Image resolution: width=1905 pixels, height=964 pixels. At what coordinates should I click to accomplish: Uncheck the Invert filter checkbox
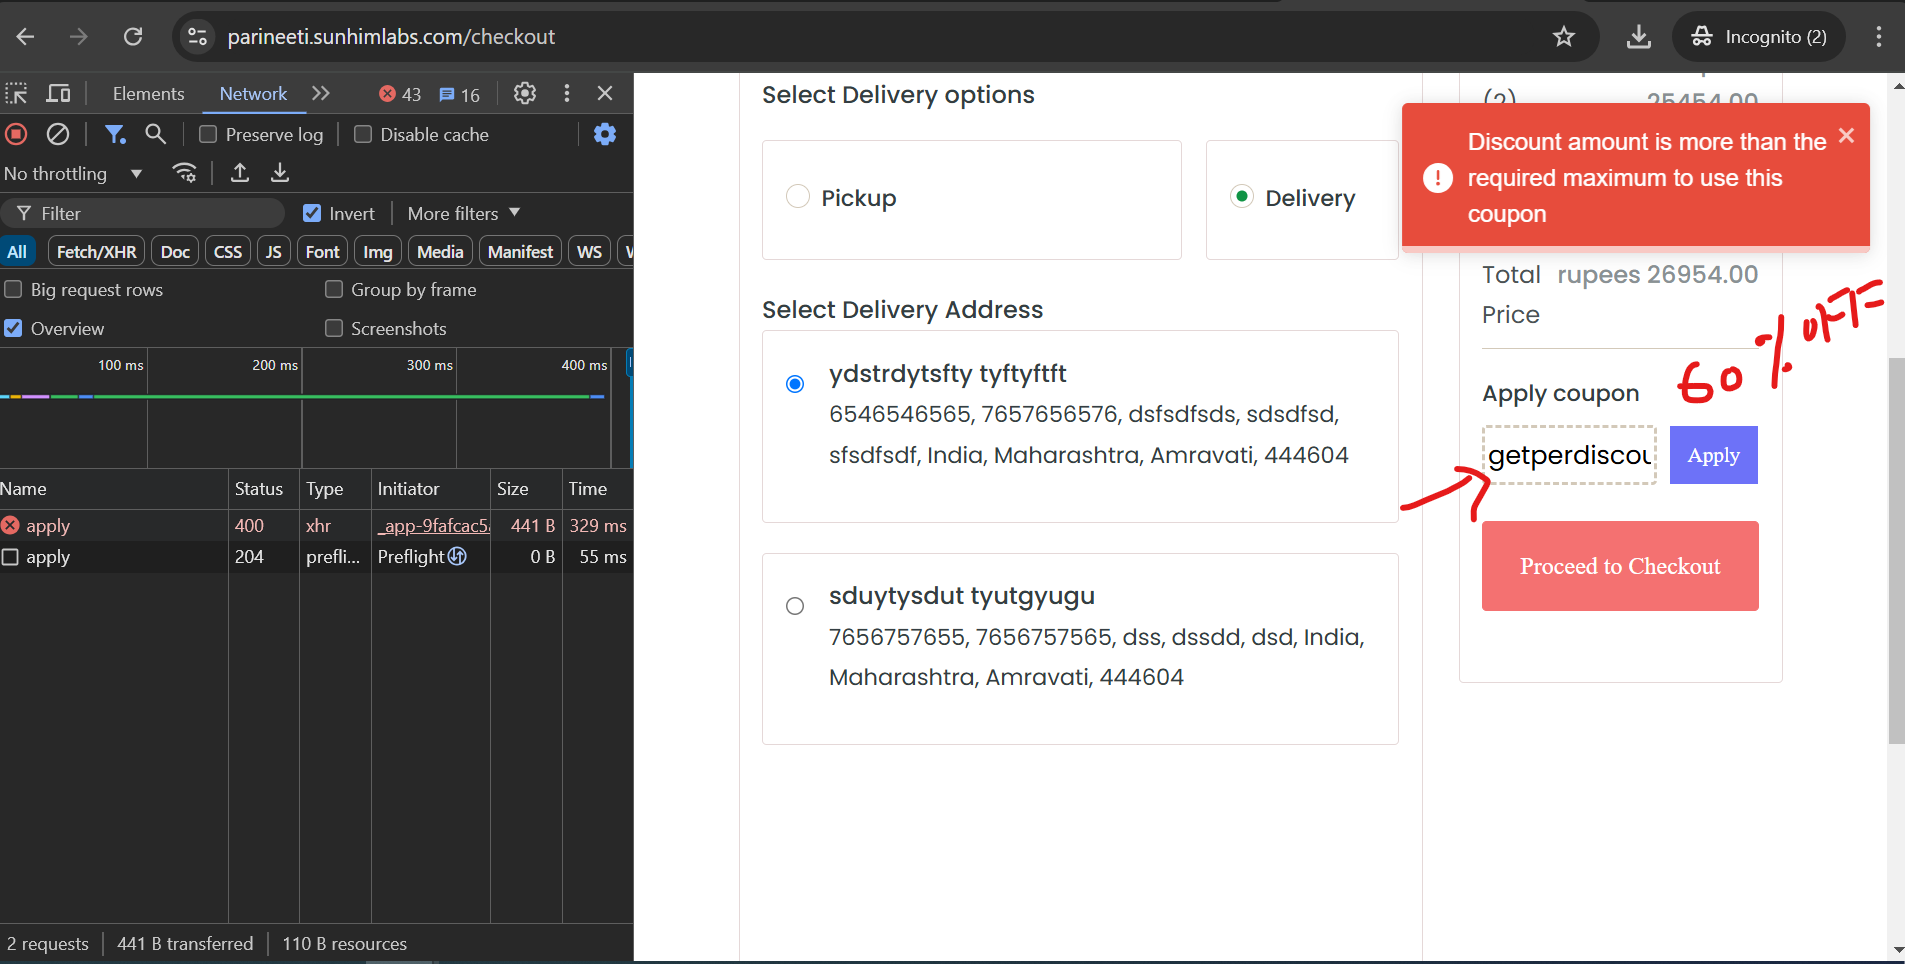click(312, 213)
